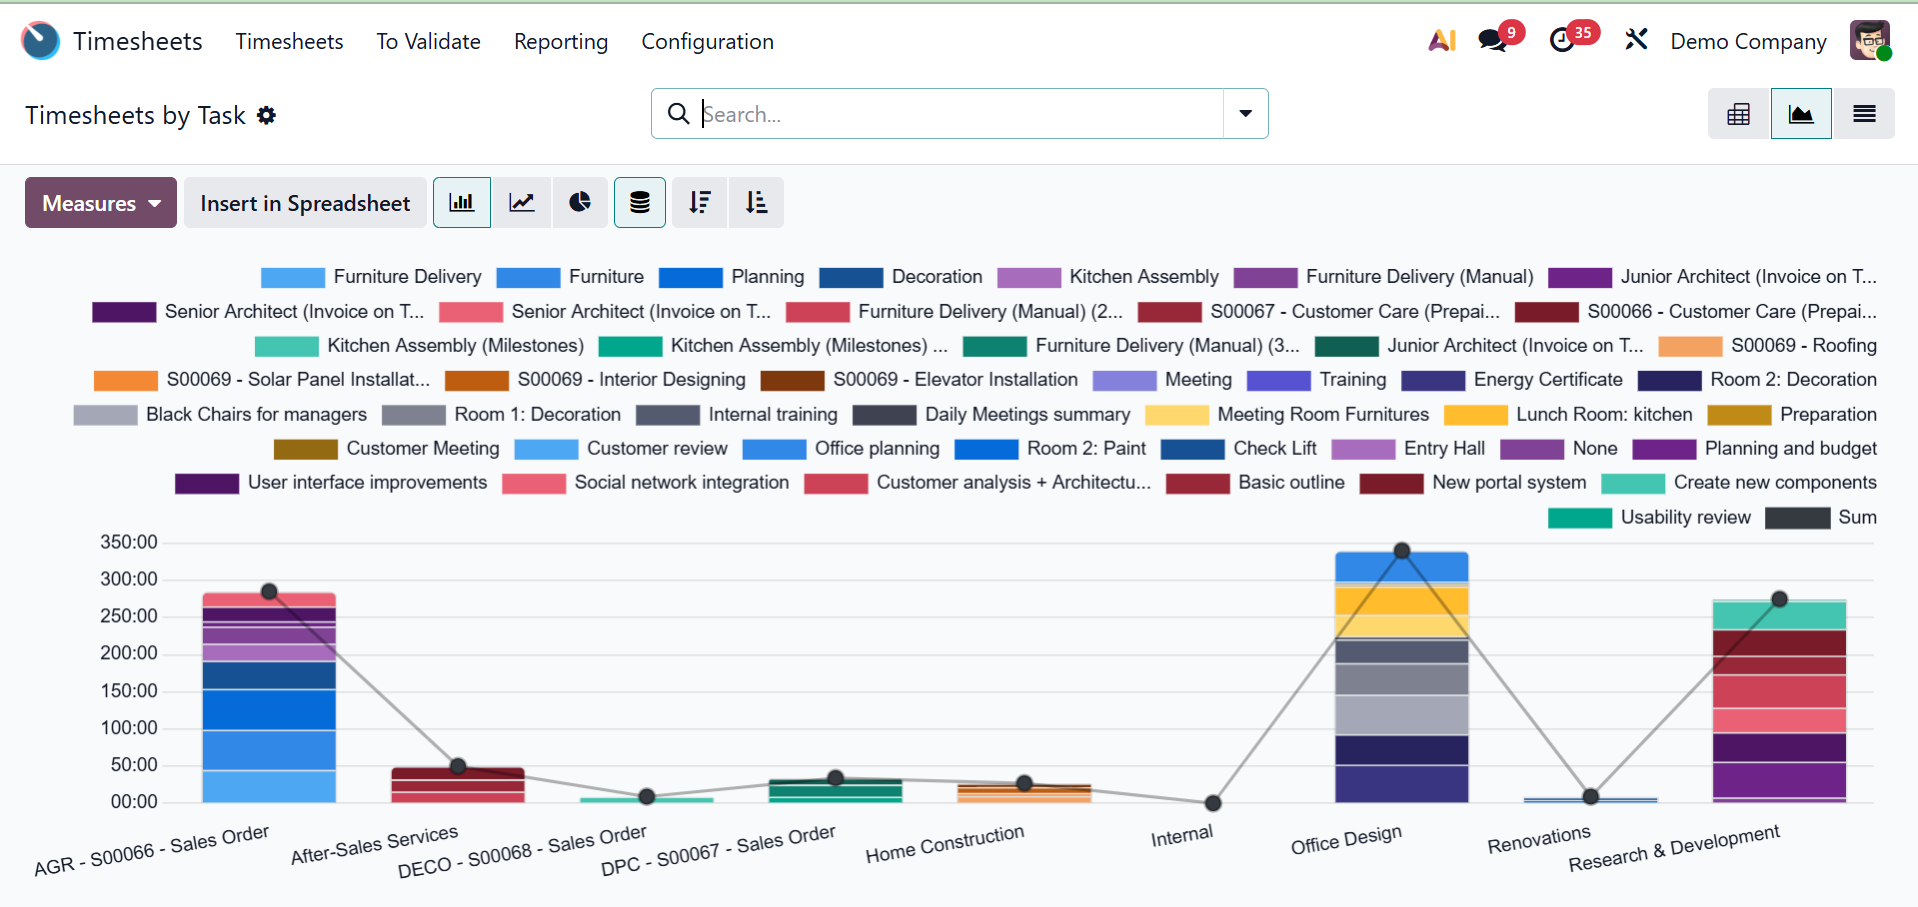
Task: Switch to the list view
Action: (1863, 114)
